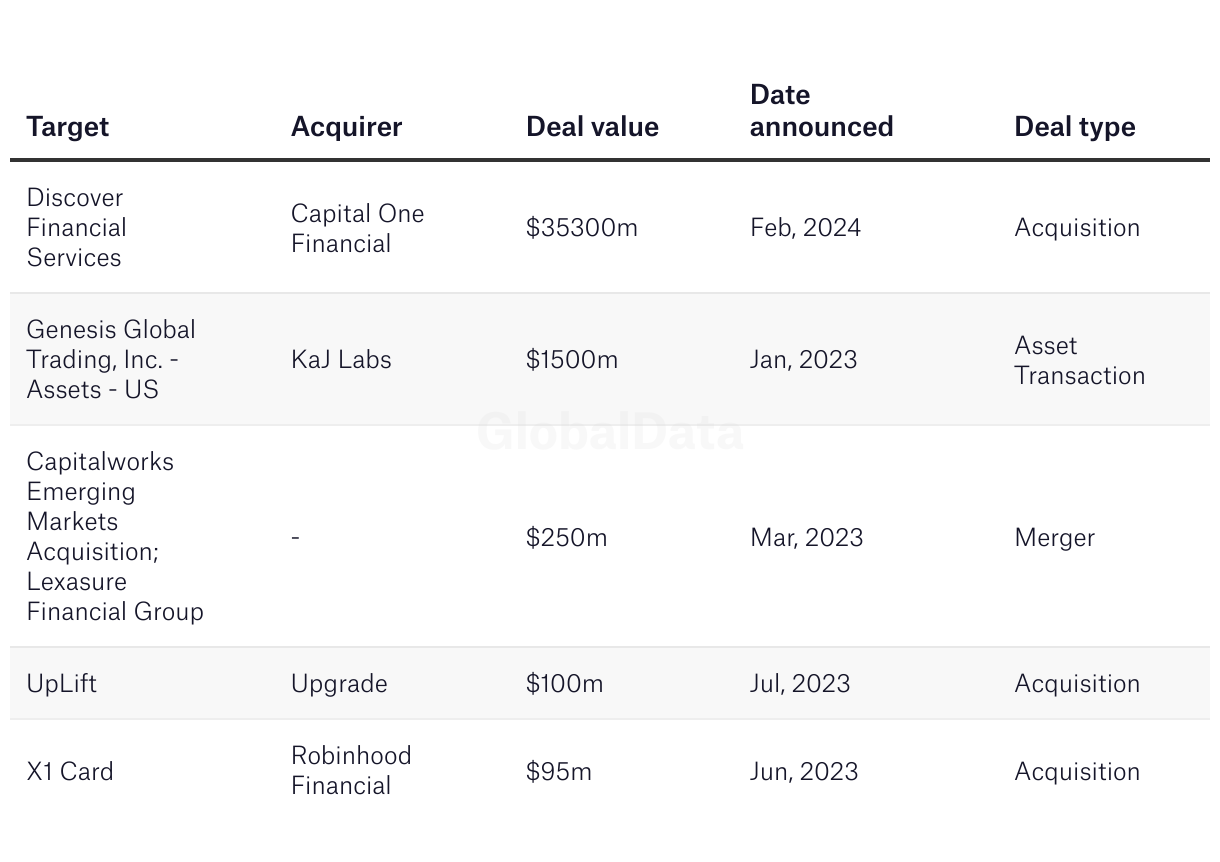The height and width of the screenshot is (862, 1220).
Task: Click the $35300m deal value
Action: coord(581,228)
